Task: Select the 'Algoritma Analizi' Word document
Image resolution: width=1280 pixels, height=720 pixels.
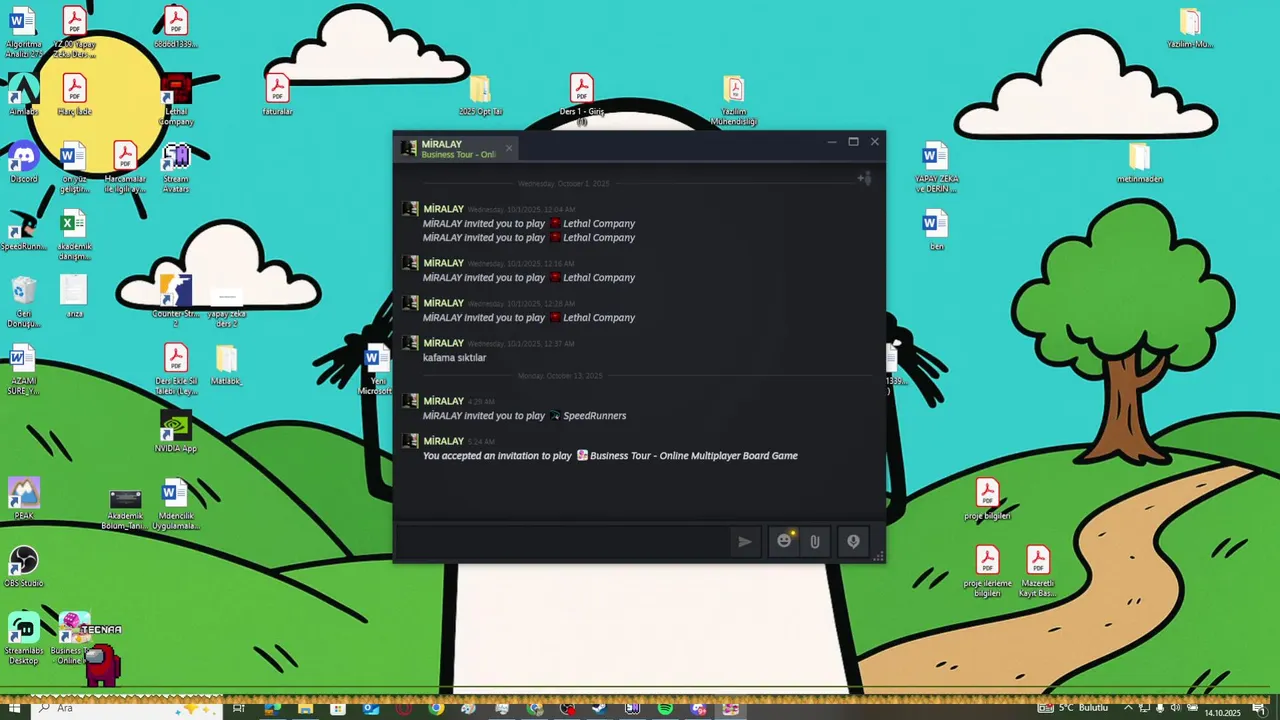Action: click(23, 32)
